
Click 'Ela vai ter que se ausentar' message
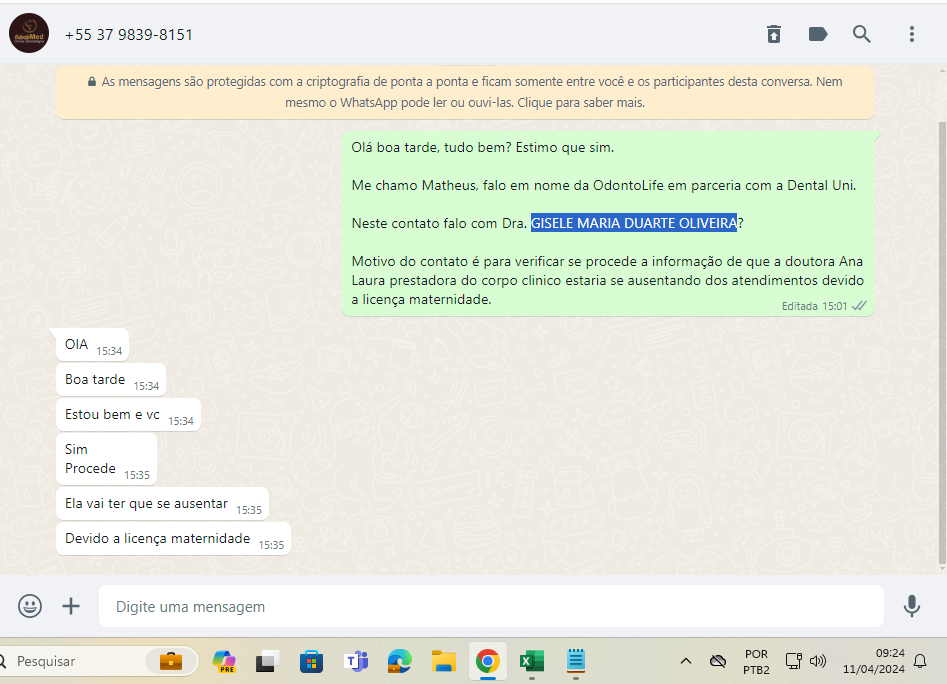point(162,503)
